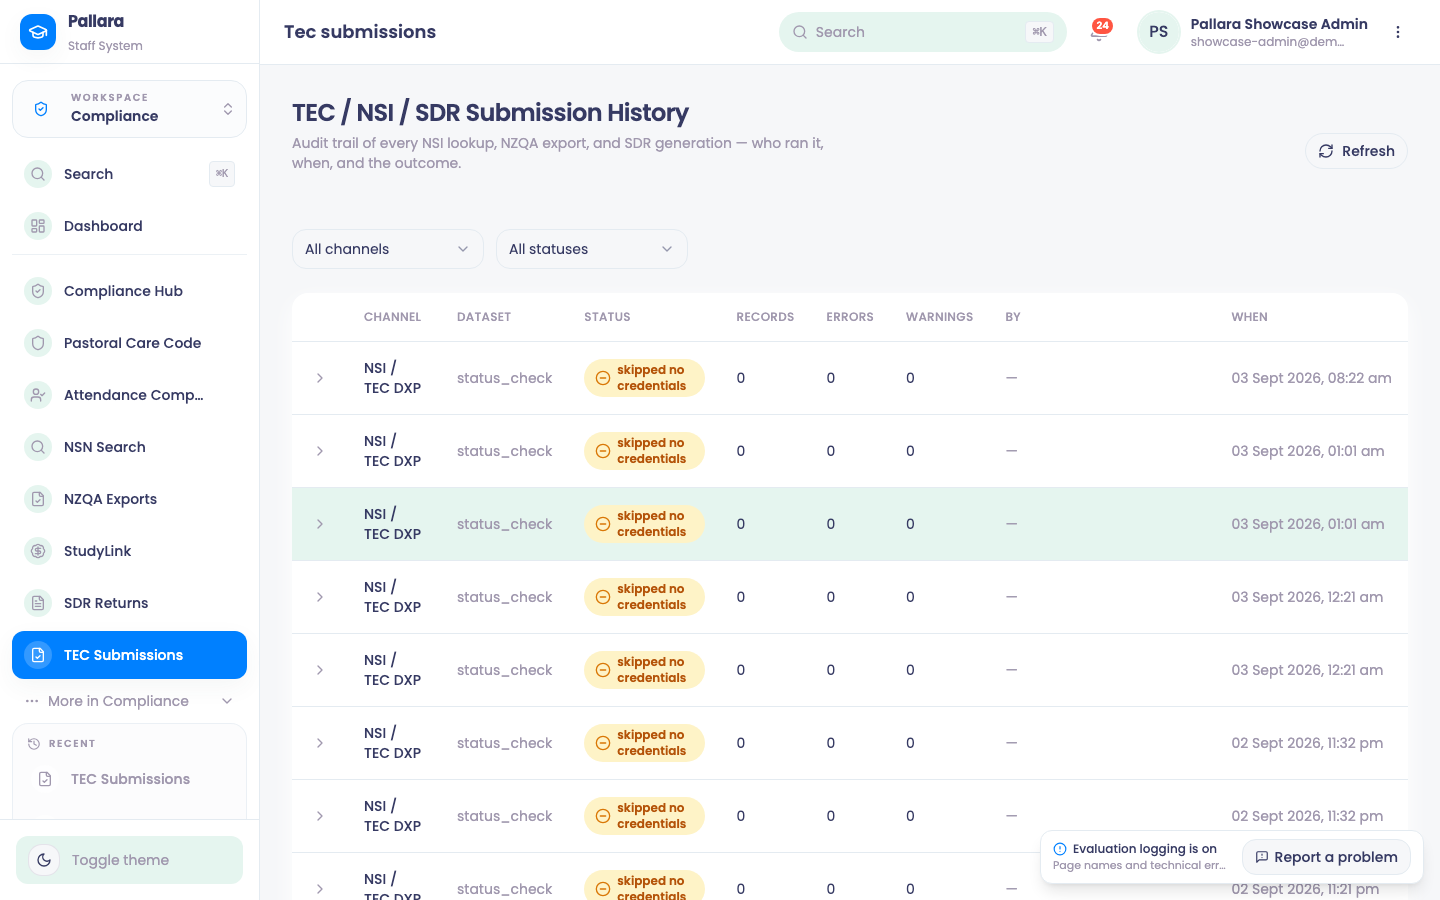Screen dimensions: 1440x900
Task: Click the sidebar Search entry
Action: (129, 174)
